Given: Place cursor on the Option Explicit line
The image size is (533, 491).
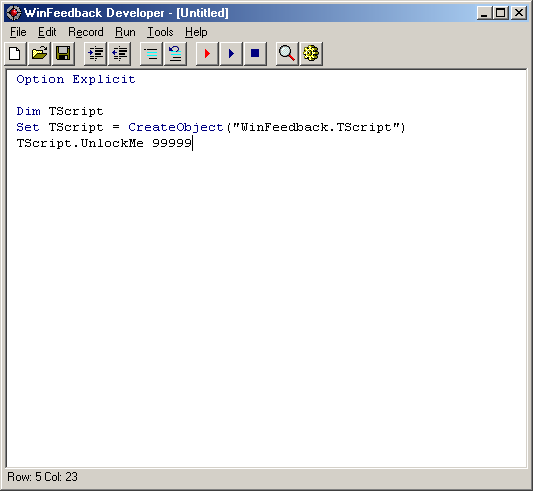Looking at the screenshot, I should pyautogui.click(x=76, y=79).
